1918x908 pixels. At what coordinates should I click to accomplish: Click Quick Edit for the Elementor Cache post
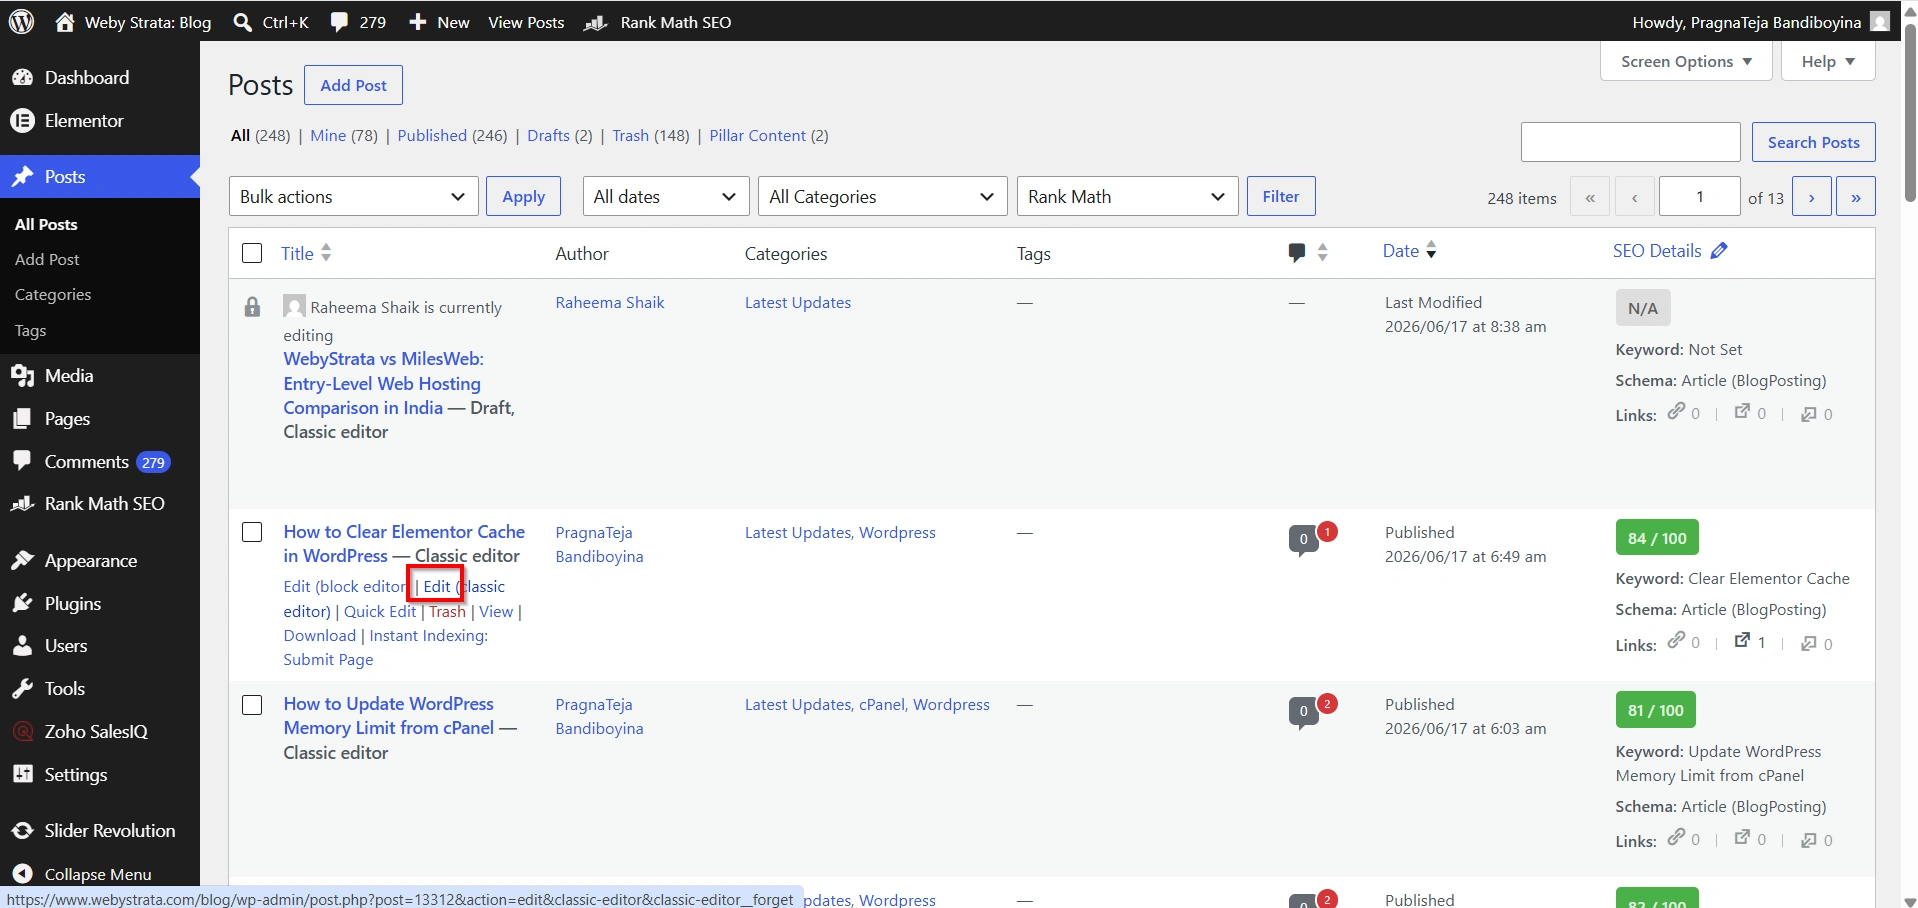coord(380,612)
